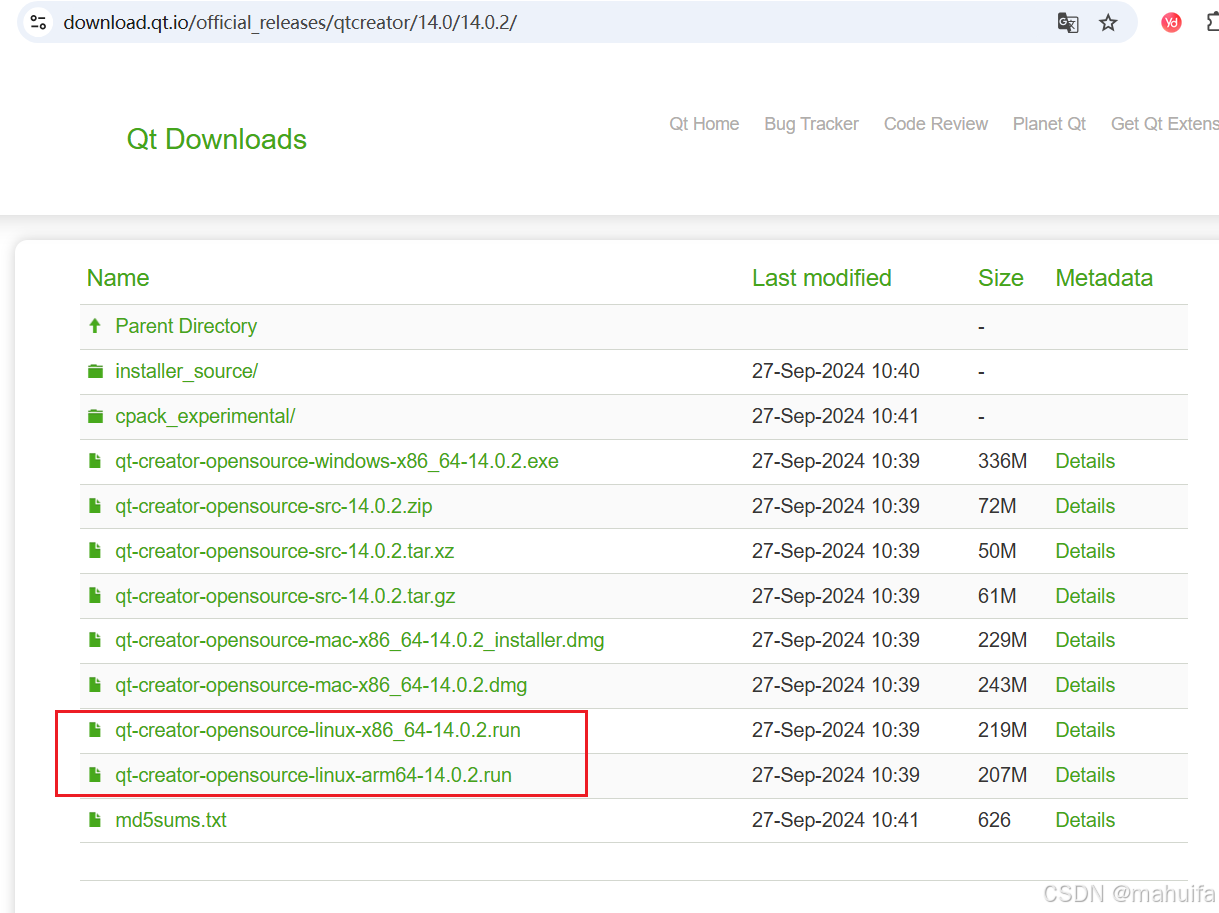
Task: Click the cpack_experimental folder icon
Action: [x=95, y=416]
